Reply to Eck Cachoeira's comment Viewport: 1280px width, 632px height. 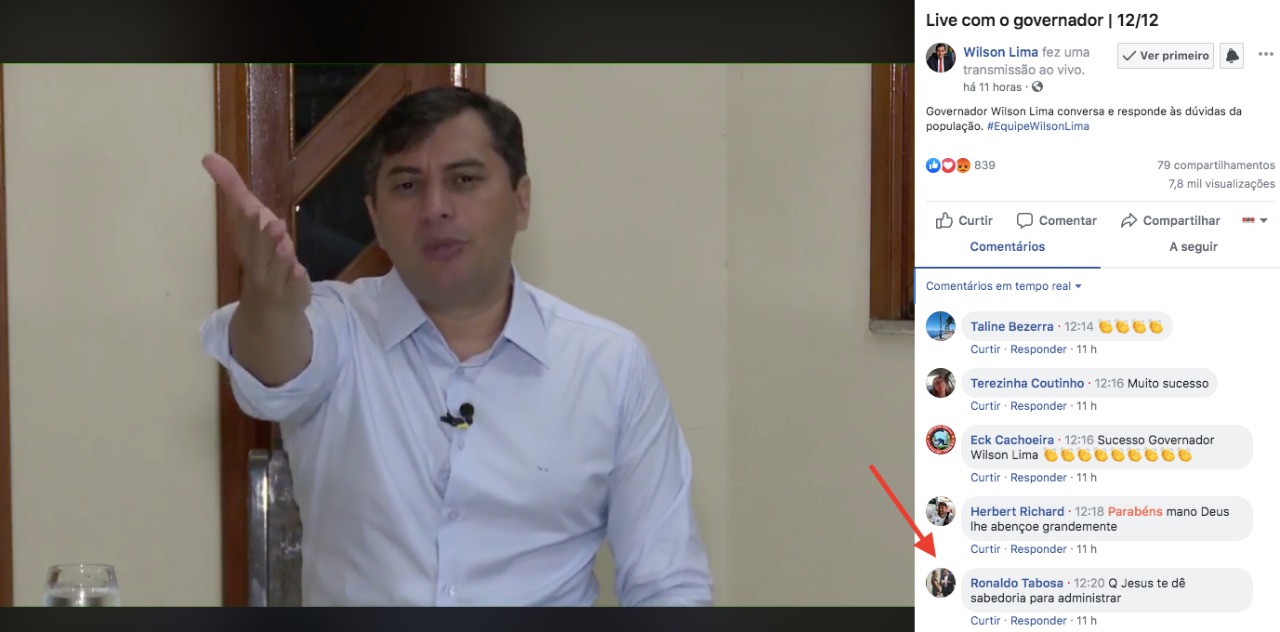pyautogui.click(x=1038, y=477)
